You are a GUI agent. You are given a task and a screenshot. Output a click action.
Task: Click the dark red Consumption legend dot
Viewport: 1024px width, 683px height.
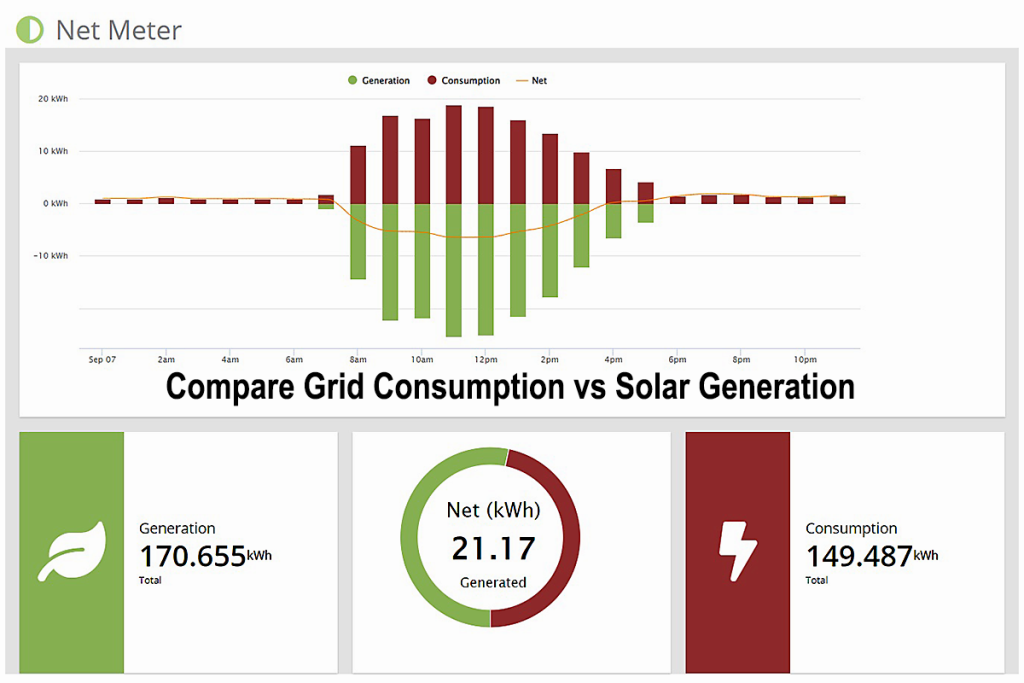[x=432, y=81]
